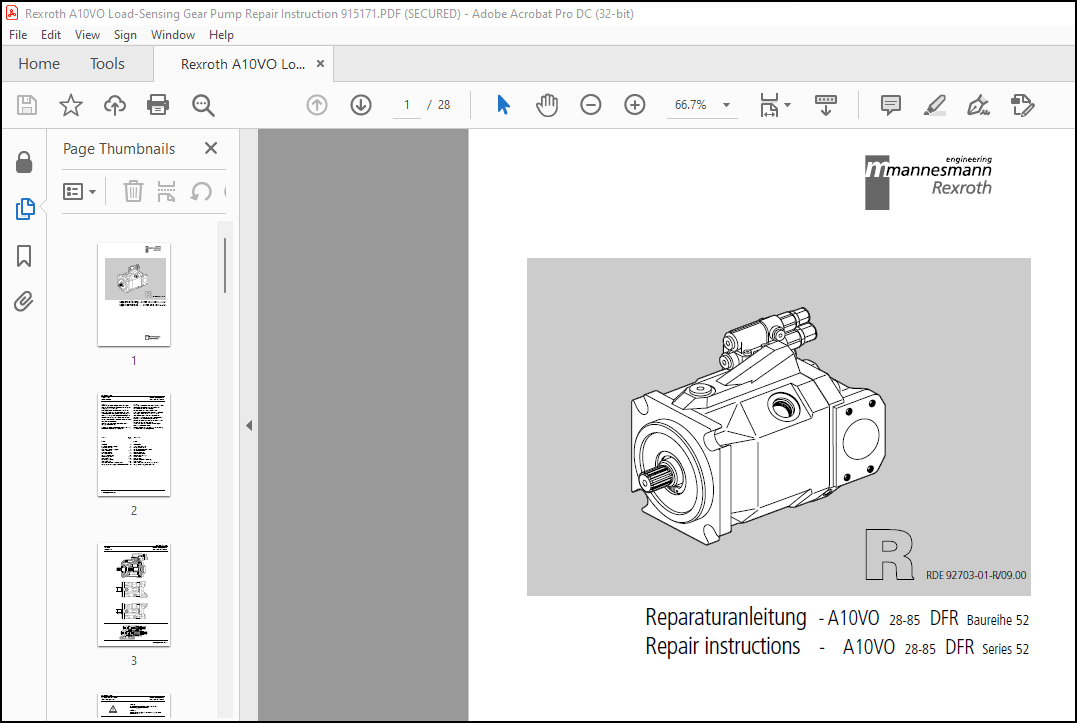Open the Attachments paperclip panel

[x=24, y=301]
